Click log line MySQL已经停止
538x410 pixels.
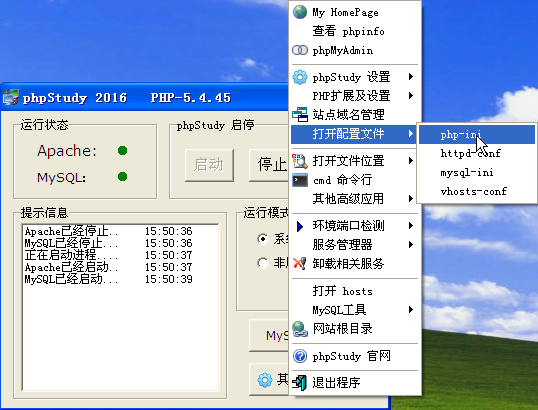point(71,243)
